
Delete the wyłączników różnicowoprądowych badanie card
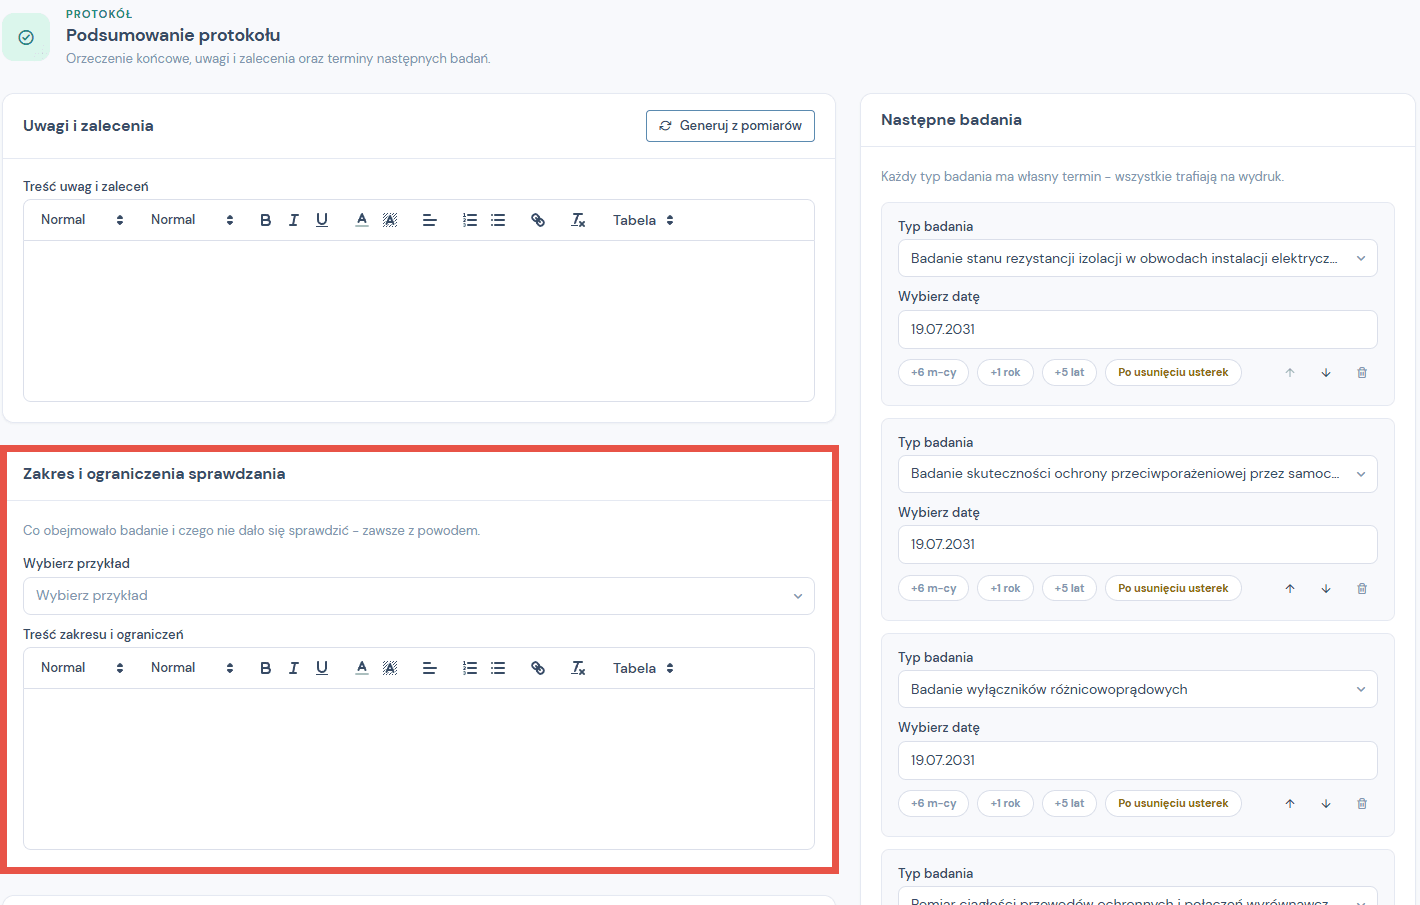pos(1362,804)
